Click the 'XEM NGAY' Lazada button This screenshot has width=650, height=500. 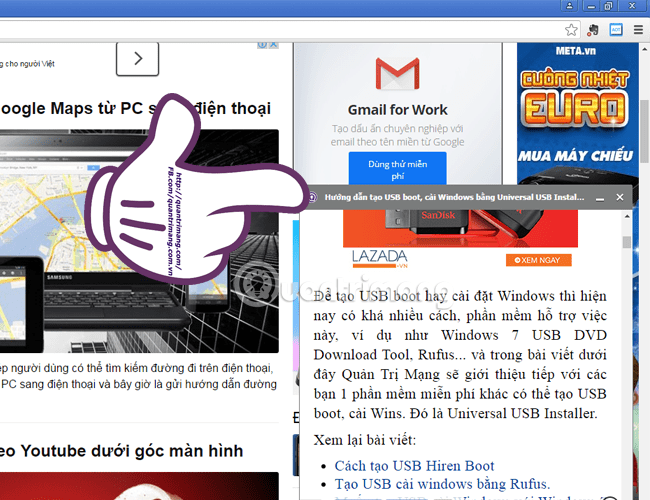[538, 260]
